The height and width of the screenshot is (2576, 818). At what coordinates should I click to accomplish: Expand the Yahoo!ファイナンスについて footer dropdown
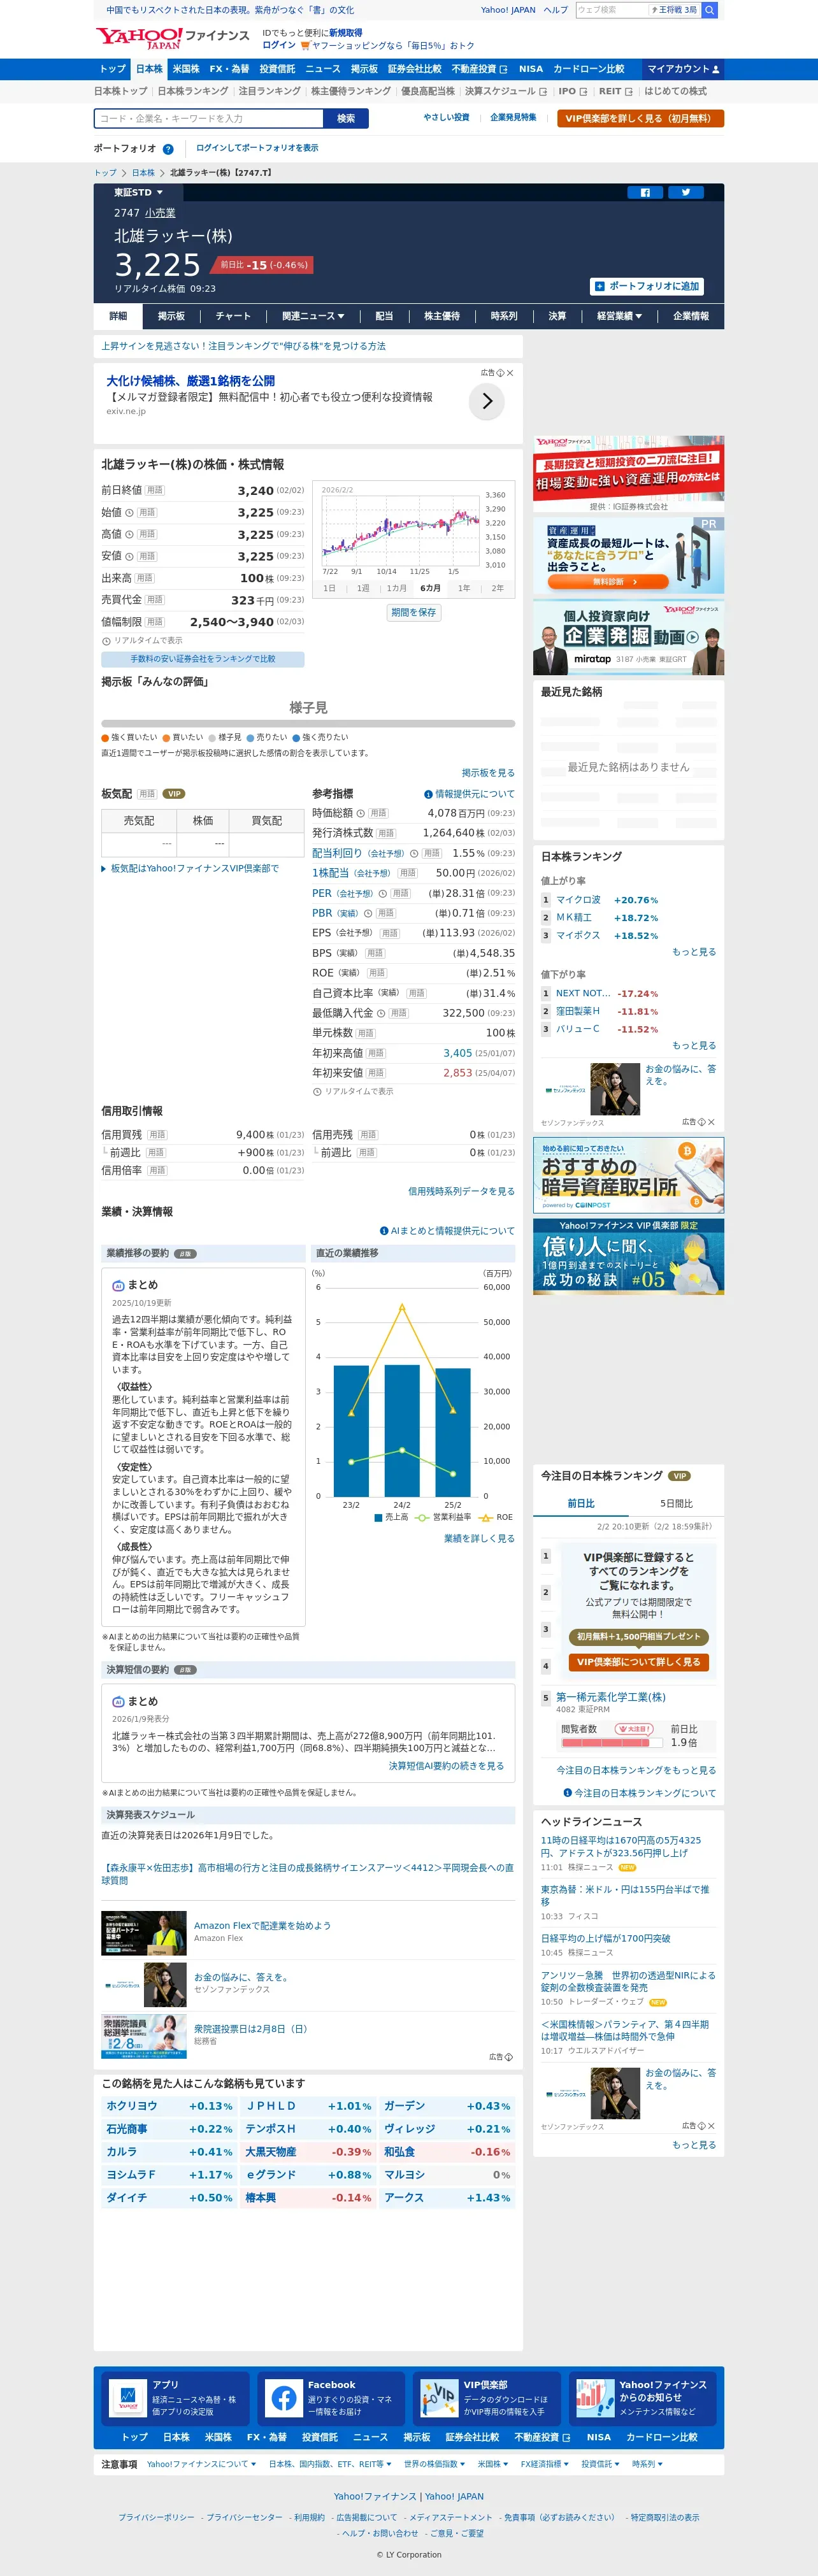201,2464
